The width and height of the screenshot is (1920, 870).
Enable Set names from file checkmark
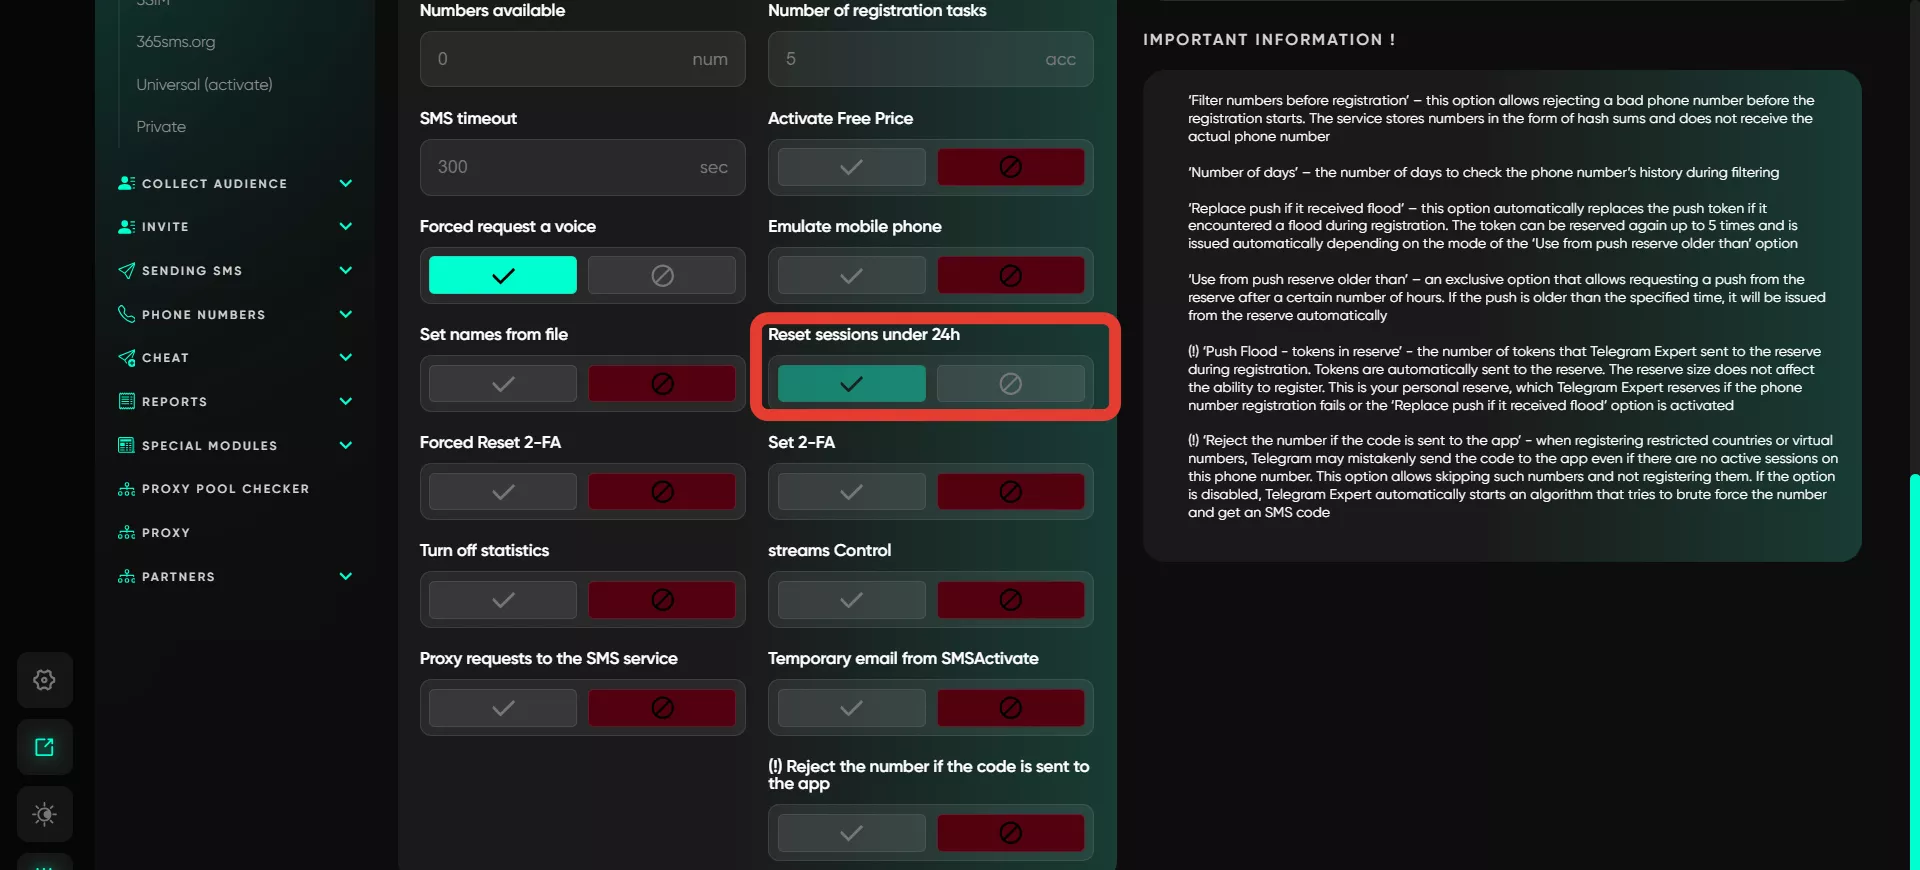click(x=503, y=383)
